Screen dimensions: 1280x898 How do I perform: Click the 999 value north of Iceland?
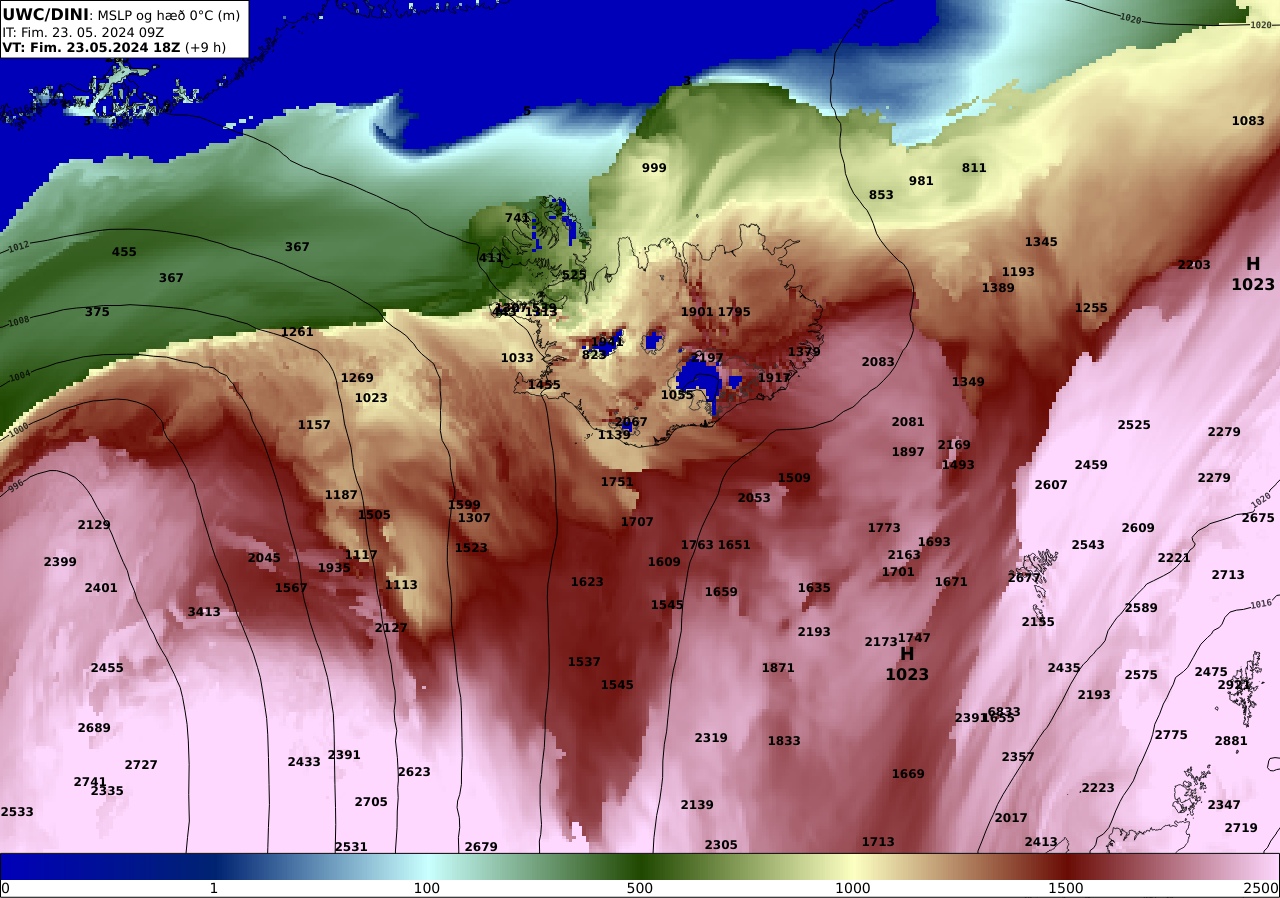(x=654, y=168)
